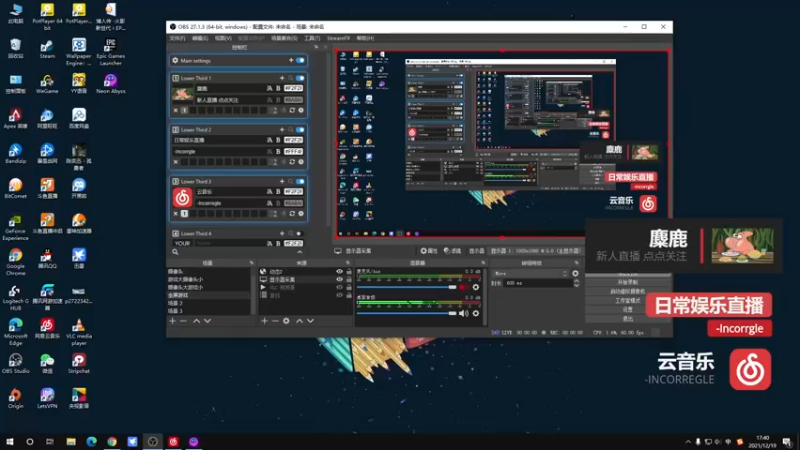This screenshot has height=450, width=800.
Task: Open the 麦克风/Aux audio settings gear
Action: [x=476, y=287]
